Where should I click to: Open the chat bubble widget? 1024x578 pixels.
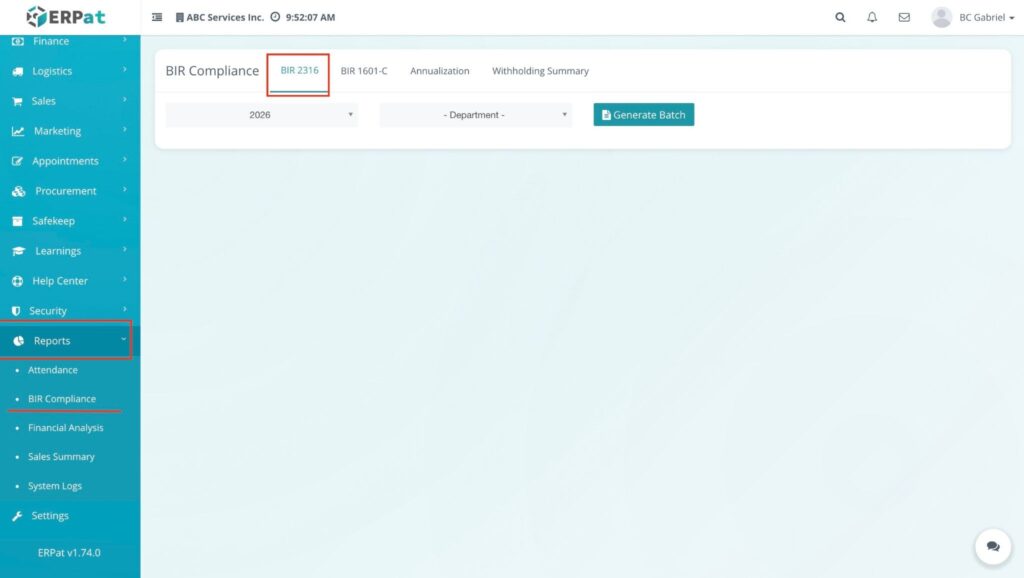(993, 546)
